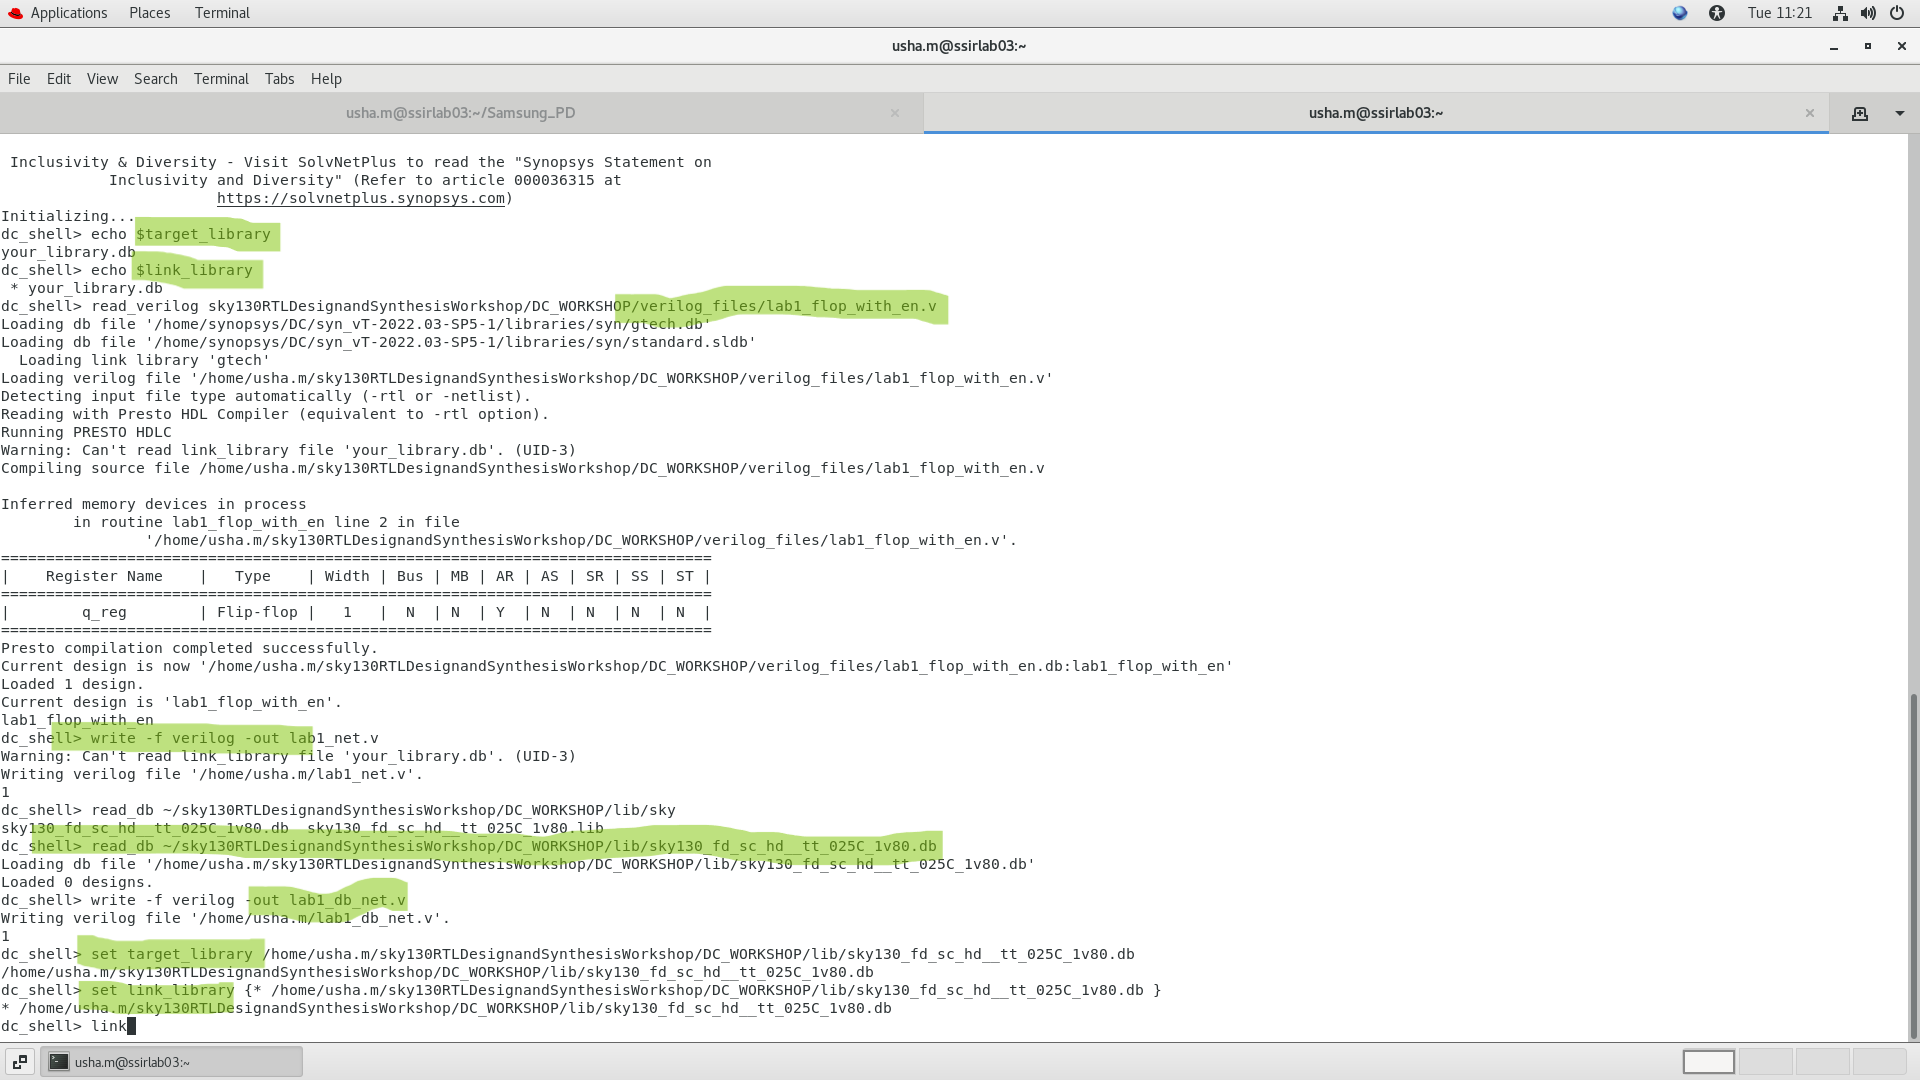
Task: Click the new tab icon button
Action: (x=1859, y=113)
